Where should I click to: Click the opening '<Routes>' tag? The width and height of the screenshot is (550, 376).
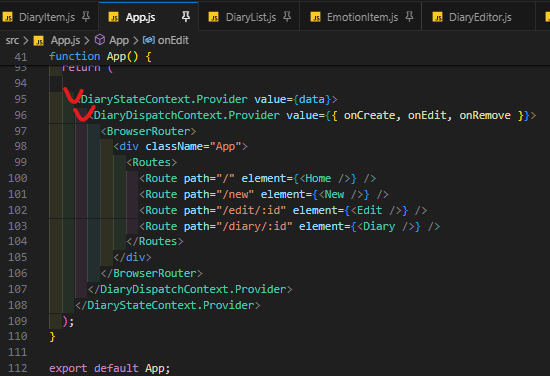(x=152, y=162)
